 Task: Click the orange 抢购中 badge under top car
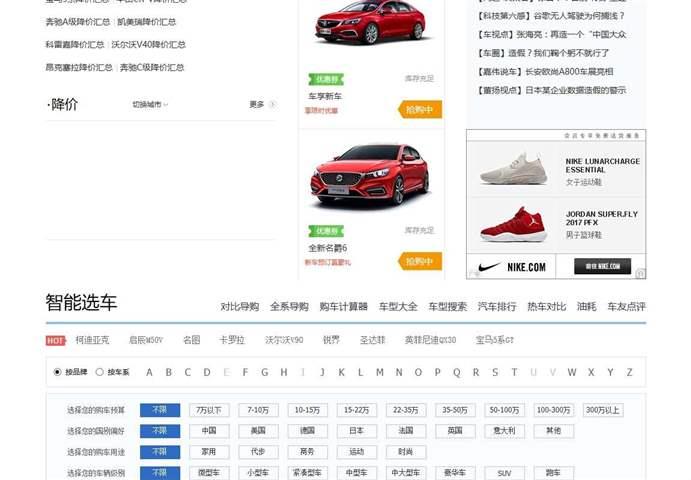coord(420,109)
